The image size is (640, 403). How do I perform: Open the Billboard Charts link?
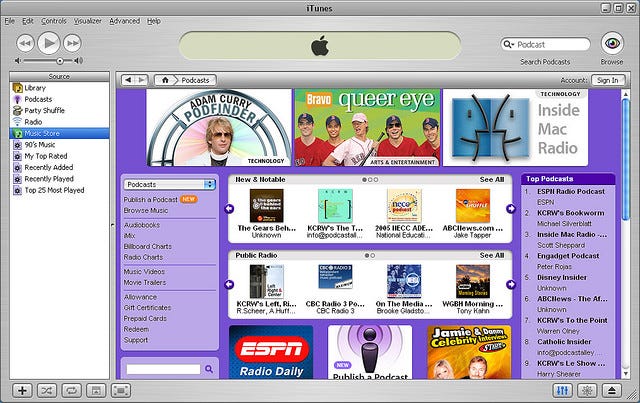coord(148,247)
